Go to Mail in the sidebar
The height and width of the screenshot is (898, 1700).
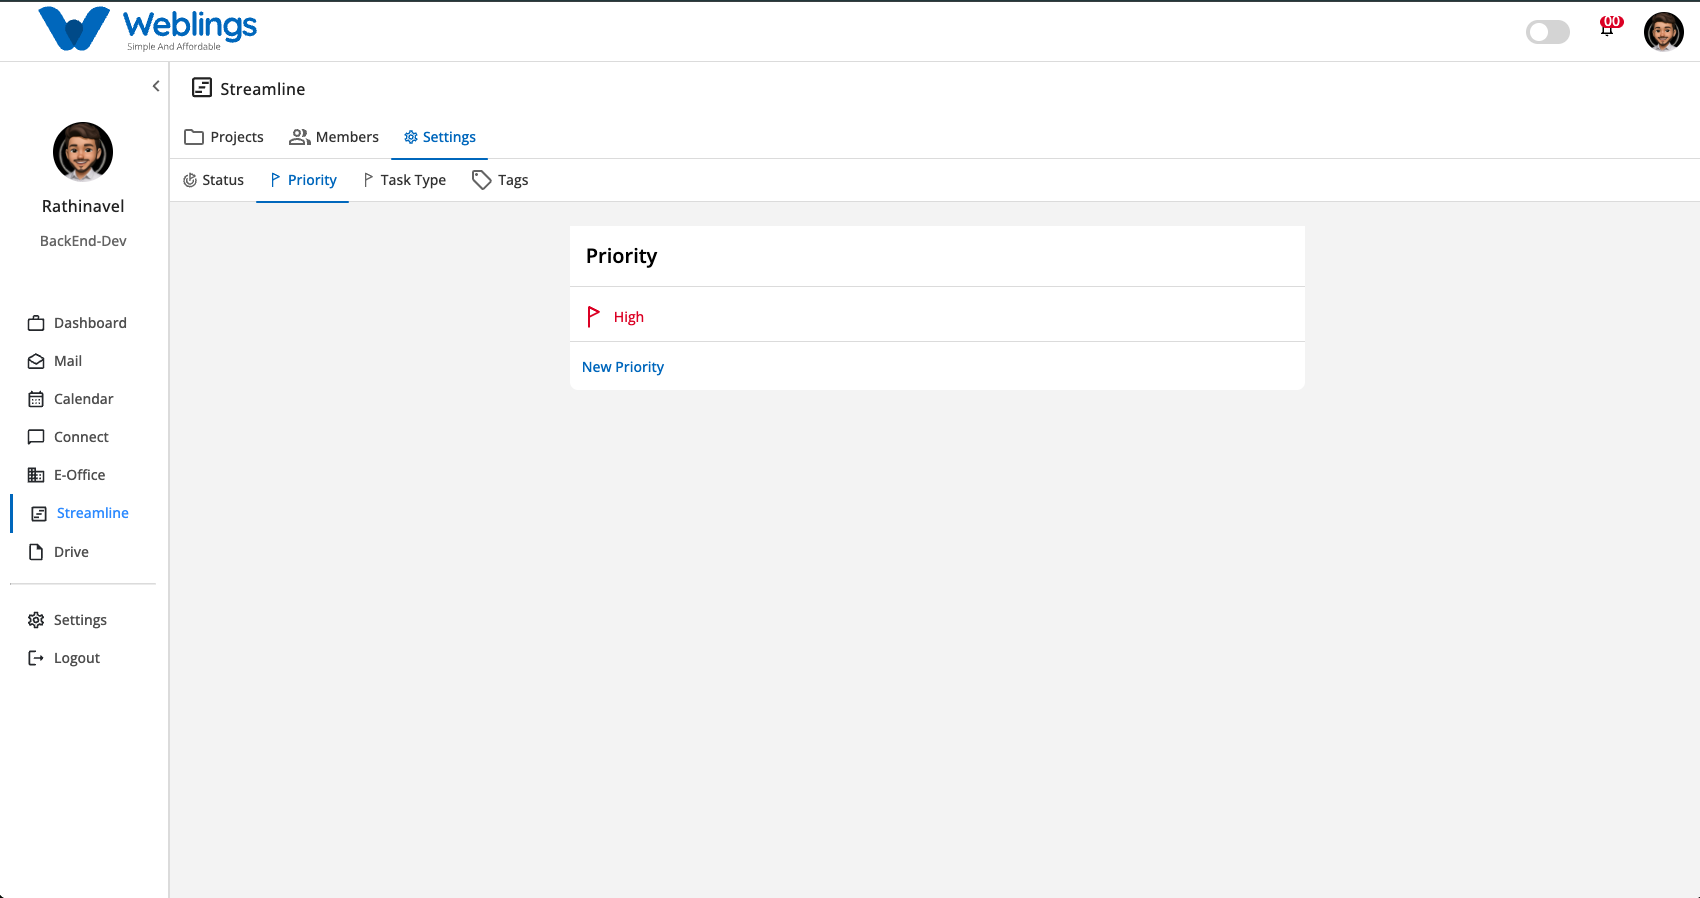tap(68, 361)
